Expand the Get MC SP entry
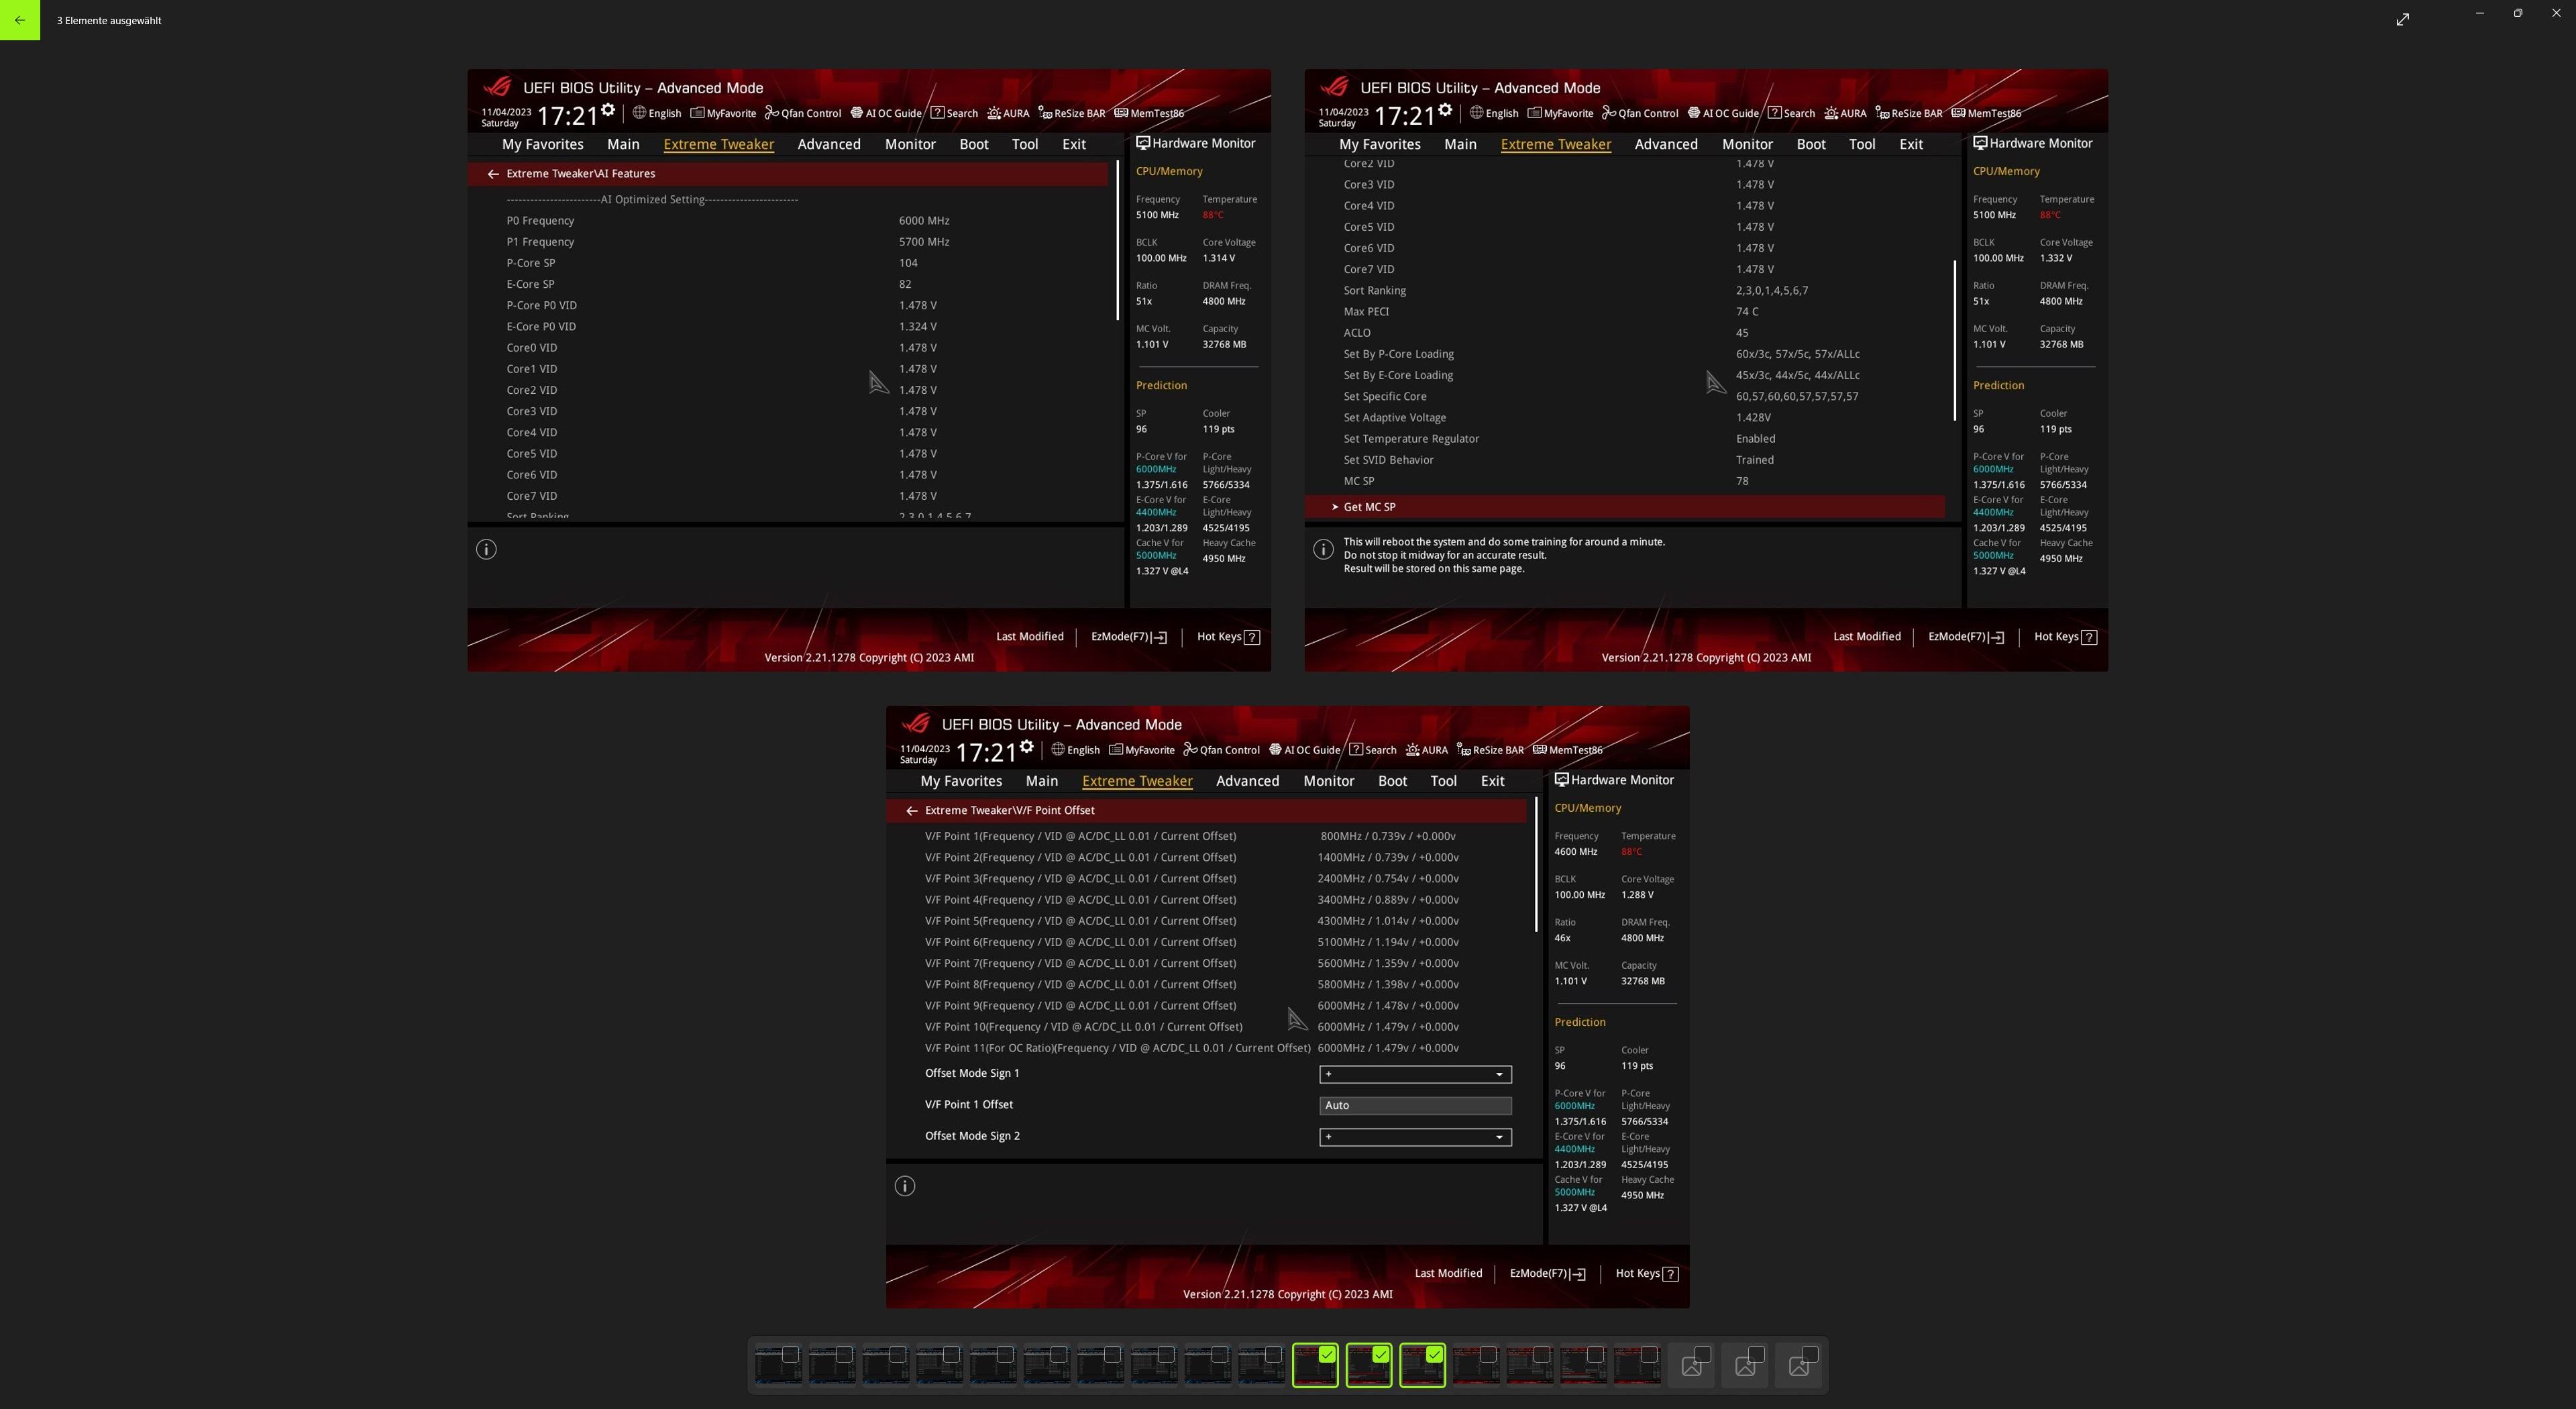 [x=1625, y=507]
